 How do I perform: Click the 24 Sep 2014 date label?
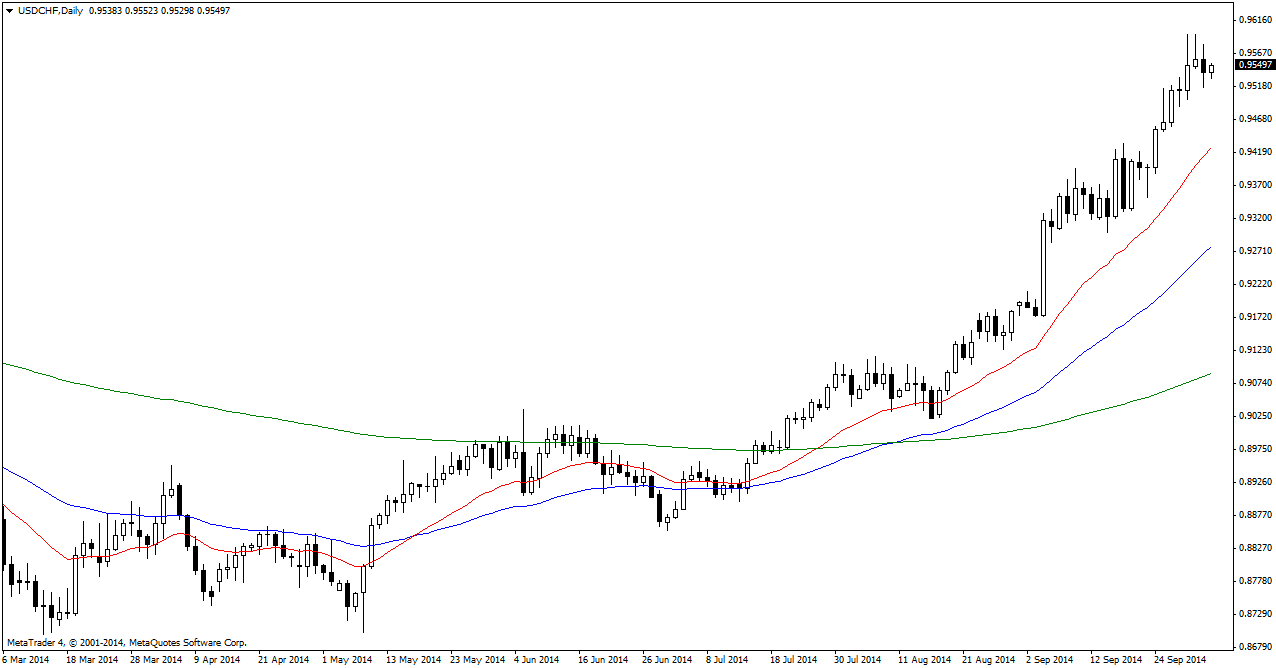click(1181, 660)
